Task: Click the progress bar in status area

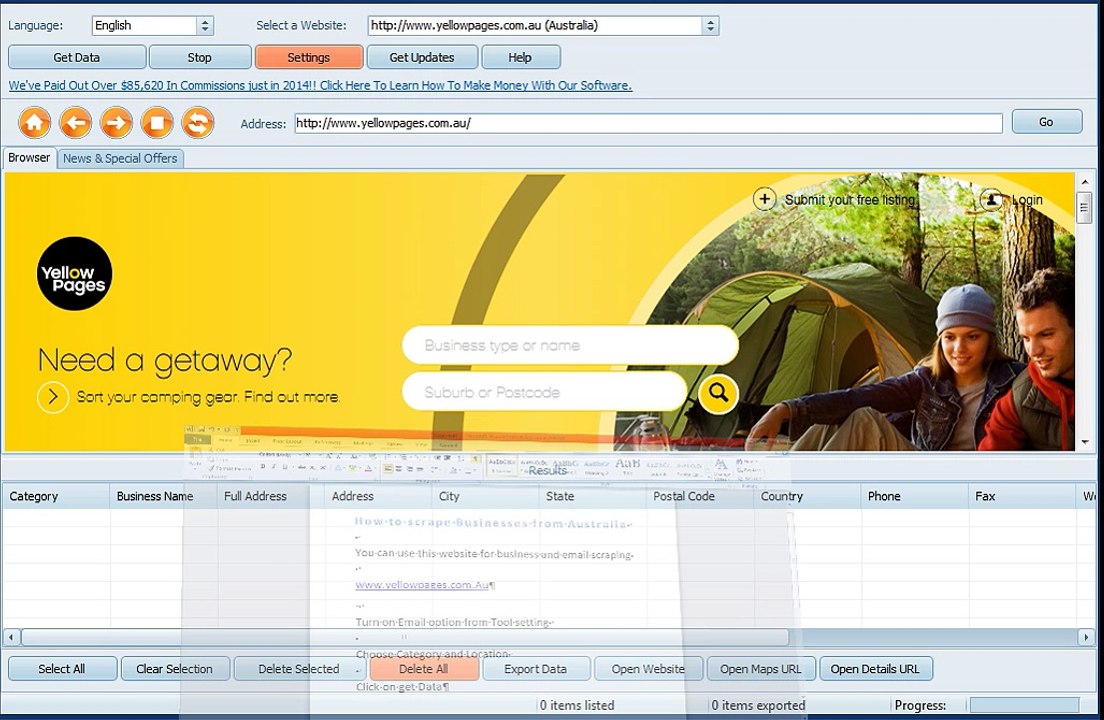Action: [1024, 705]
